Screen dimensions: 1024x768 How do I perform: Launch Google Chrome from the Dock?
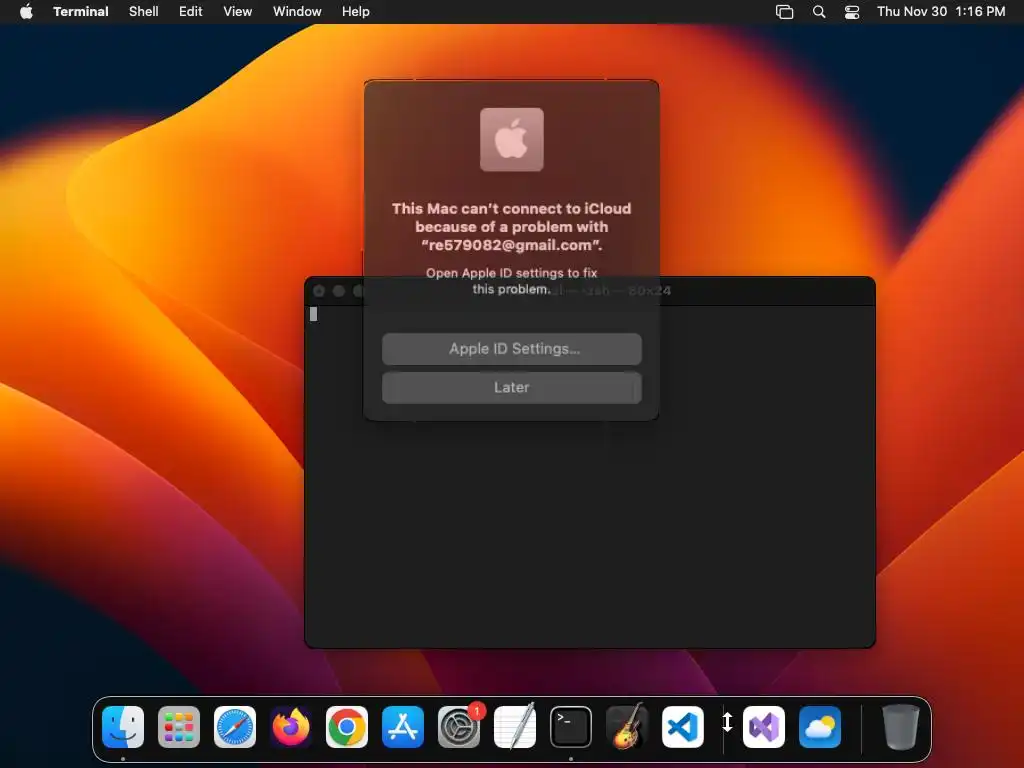347,726
